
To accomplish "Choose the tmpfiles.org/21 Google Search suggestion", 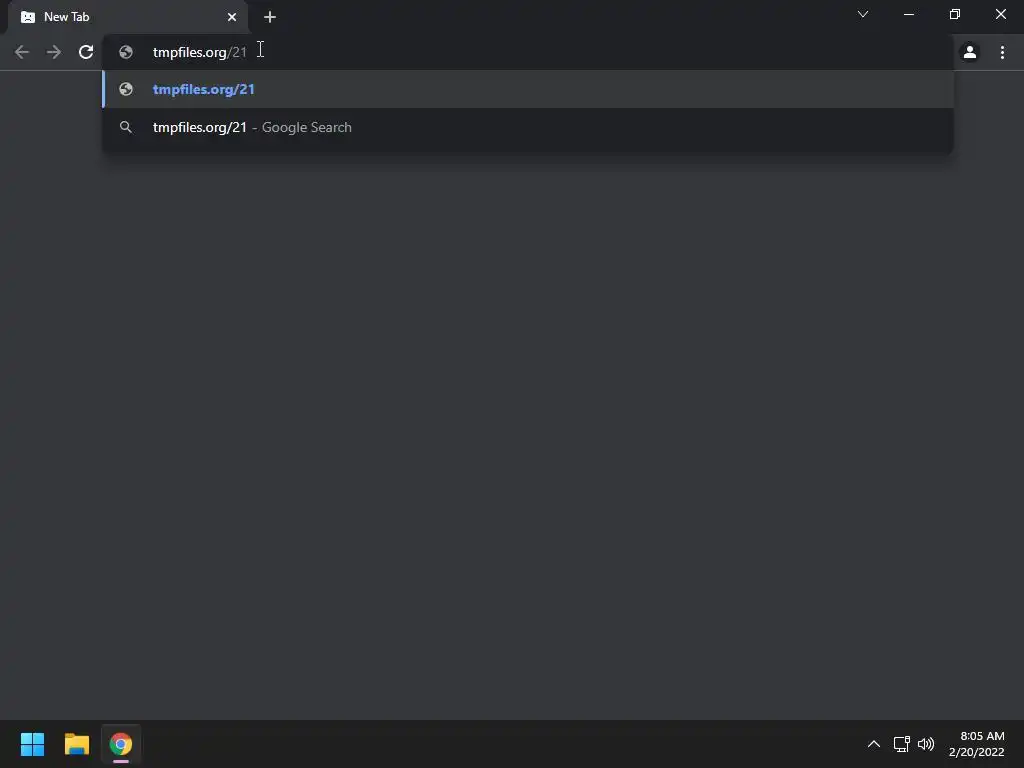I will pos(528,127).
